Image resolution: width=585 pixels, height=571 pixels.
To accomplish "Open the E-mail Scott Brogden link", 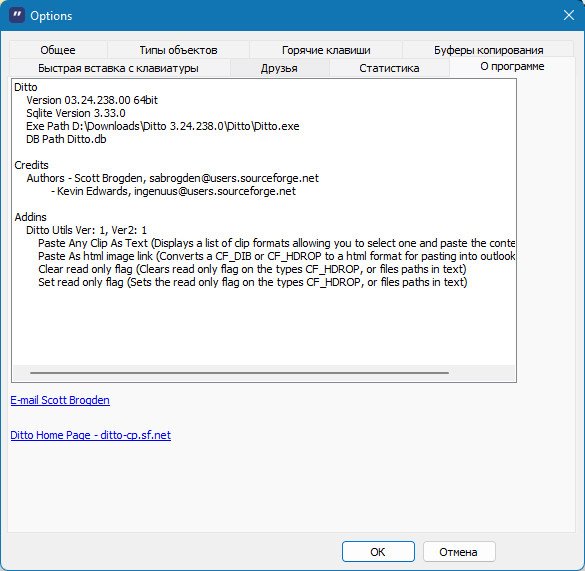I will point(60,400).
